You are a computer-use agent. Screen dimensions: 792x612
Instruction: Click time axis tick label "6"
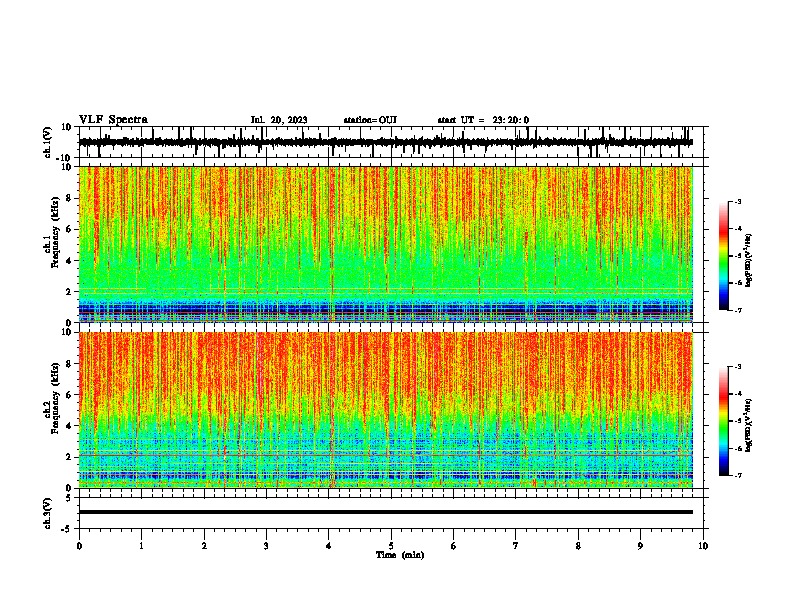click(x=453, y=546)
